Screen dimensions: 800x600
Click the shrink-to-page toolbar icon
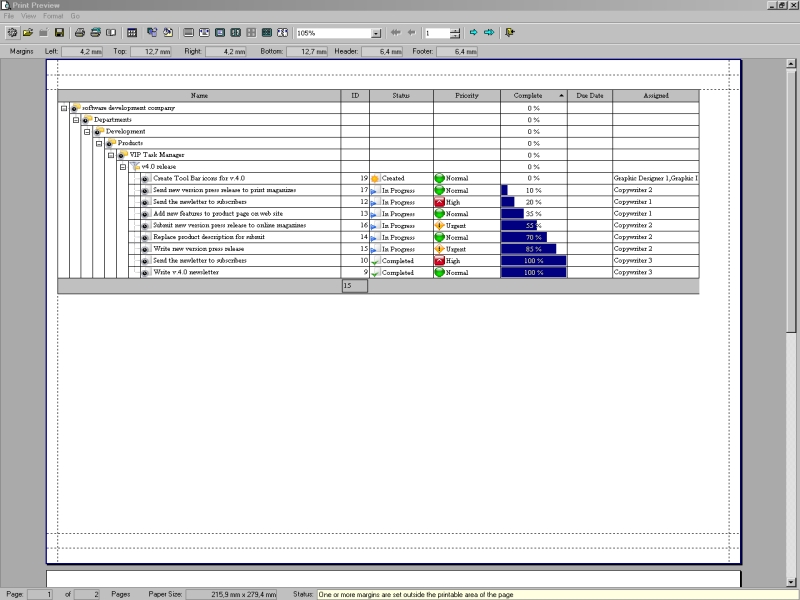pos(168,33)
